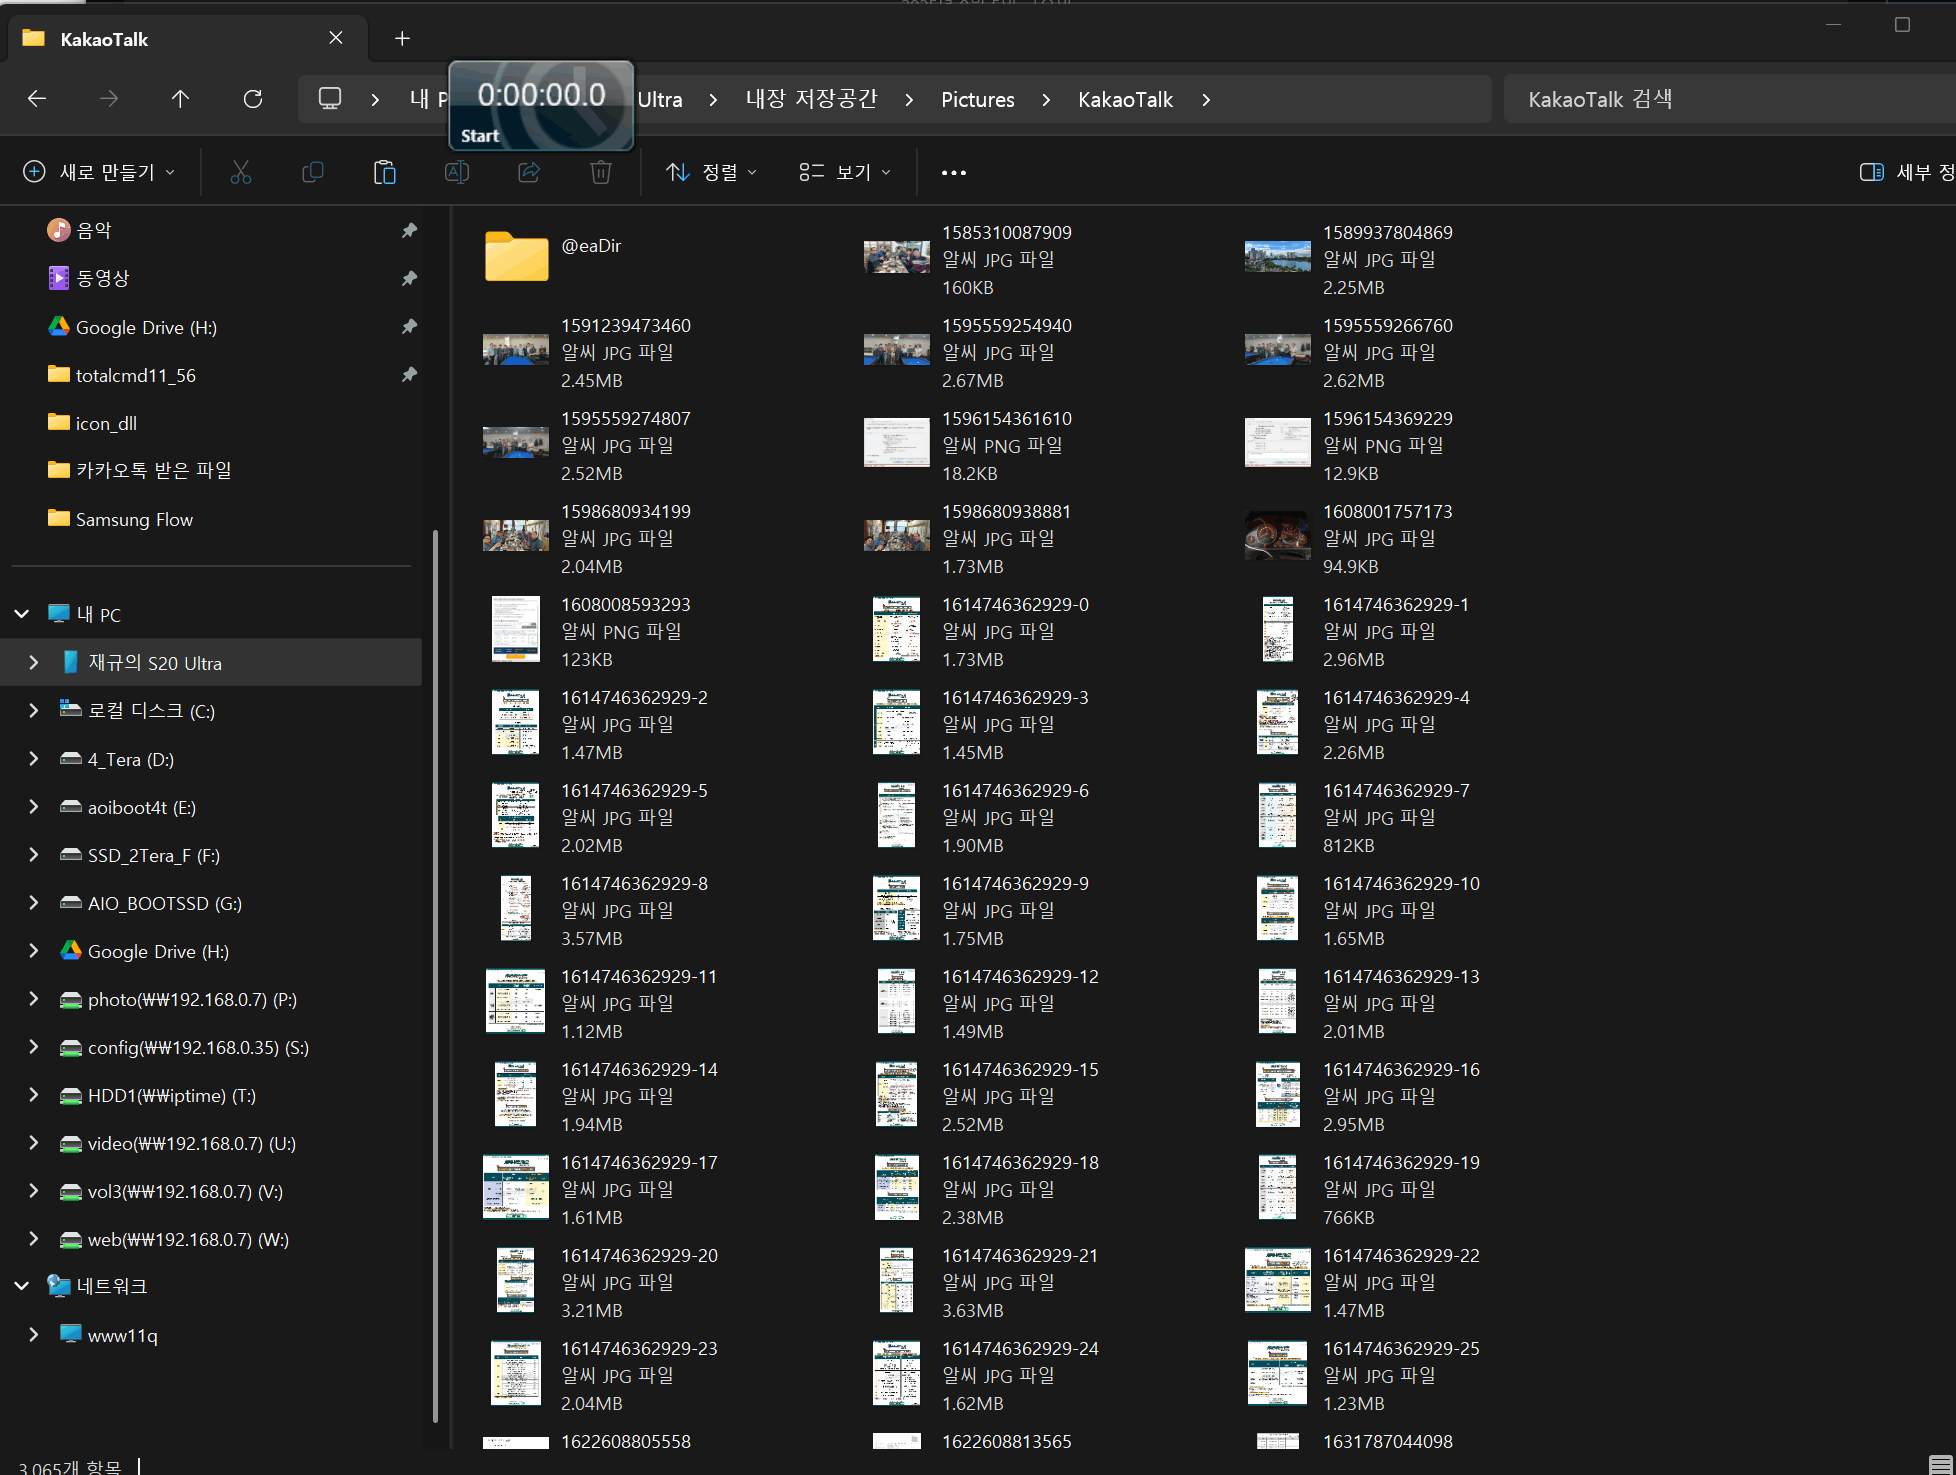
Task: Expand the 로컬 디스크 (C:) tree node
Action: click(33, 711)
